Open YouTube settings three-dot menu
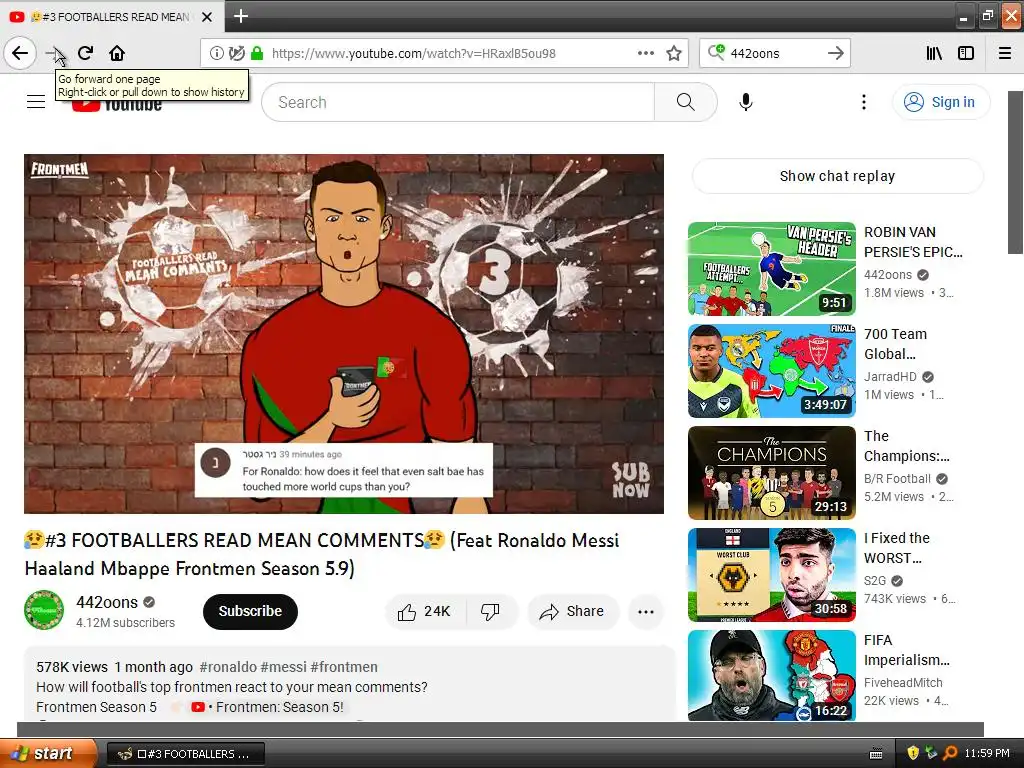The image size is (1024, 768). [x=863, y=102]
